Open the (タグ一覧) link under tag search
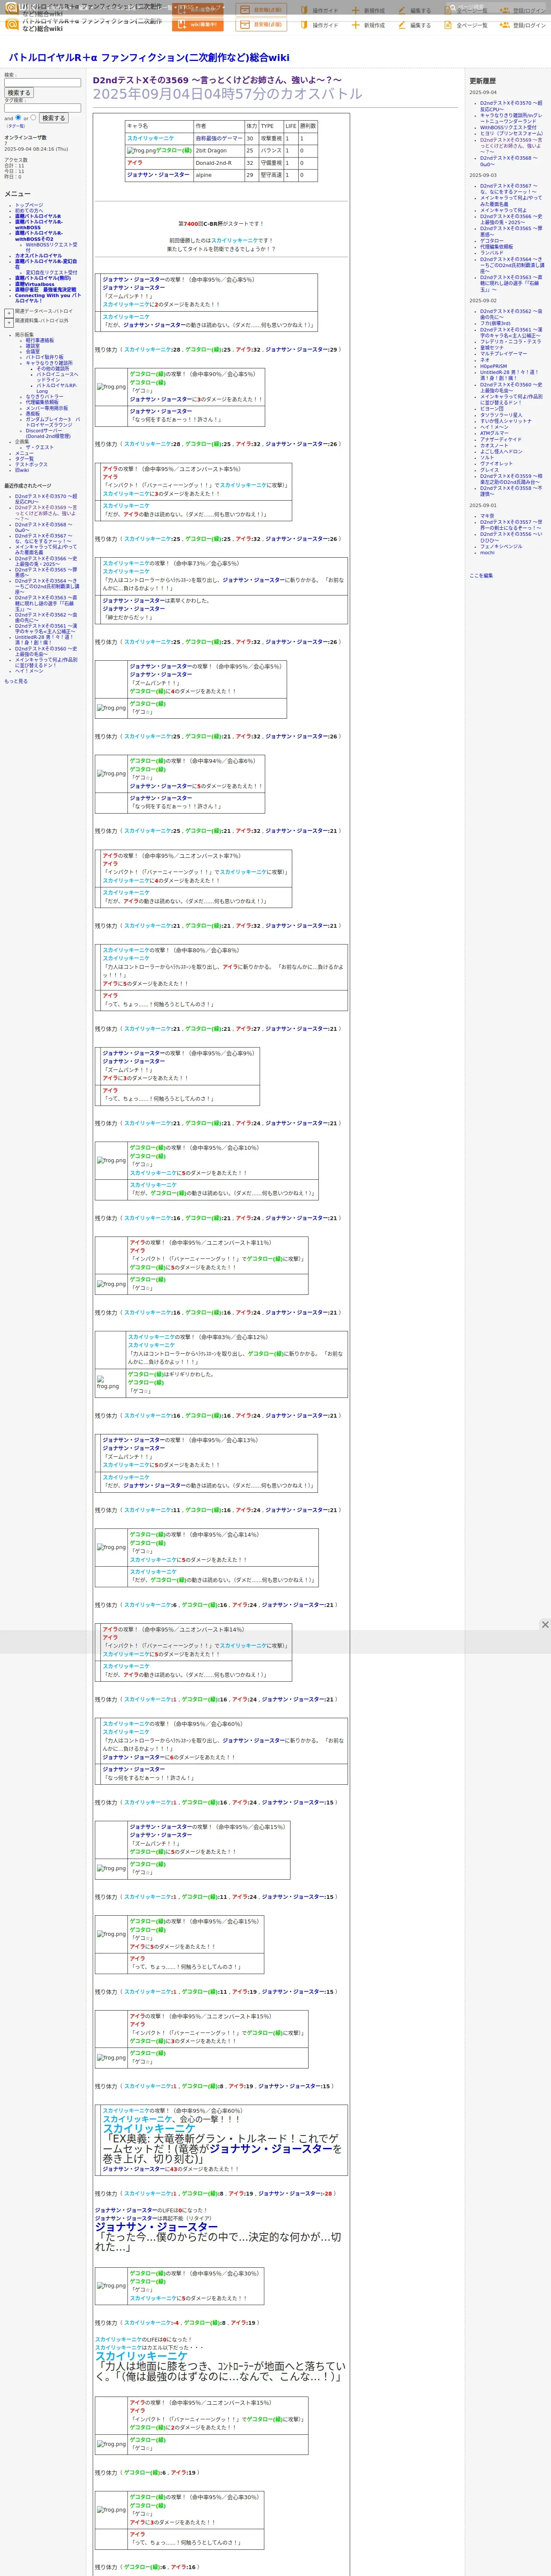The width and height of the screenshot is (551, 2576). click(x=15, y=126)
